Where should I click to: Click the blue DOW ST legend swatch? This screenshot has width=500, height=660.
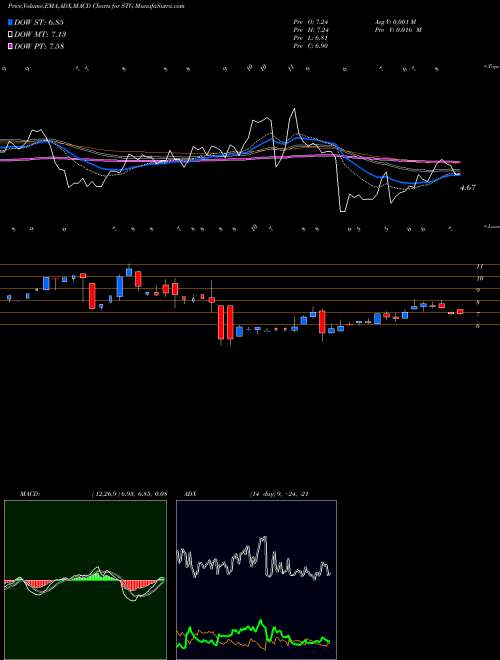(x=10, y=22)
